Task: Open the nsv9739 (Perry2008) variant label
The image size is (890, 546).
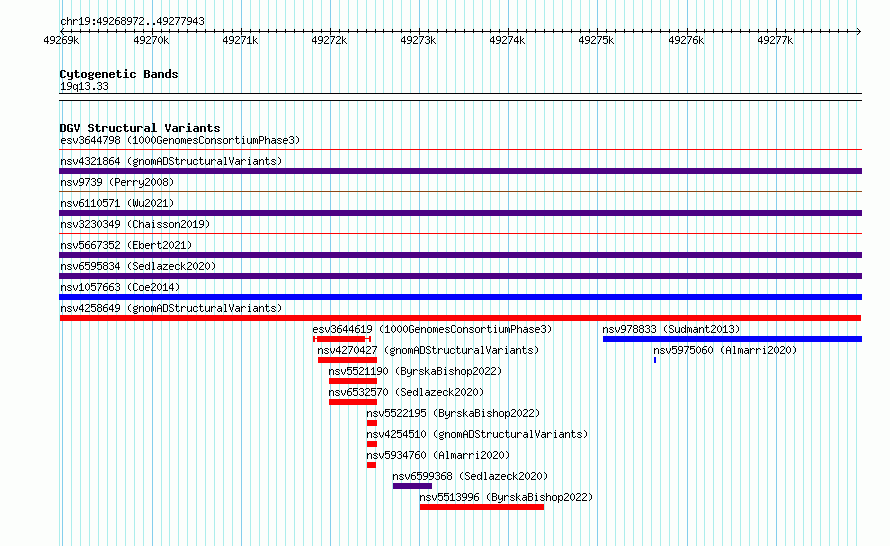Action: 117,182
